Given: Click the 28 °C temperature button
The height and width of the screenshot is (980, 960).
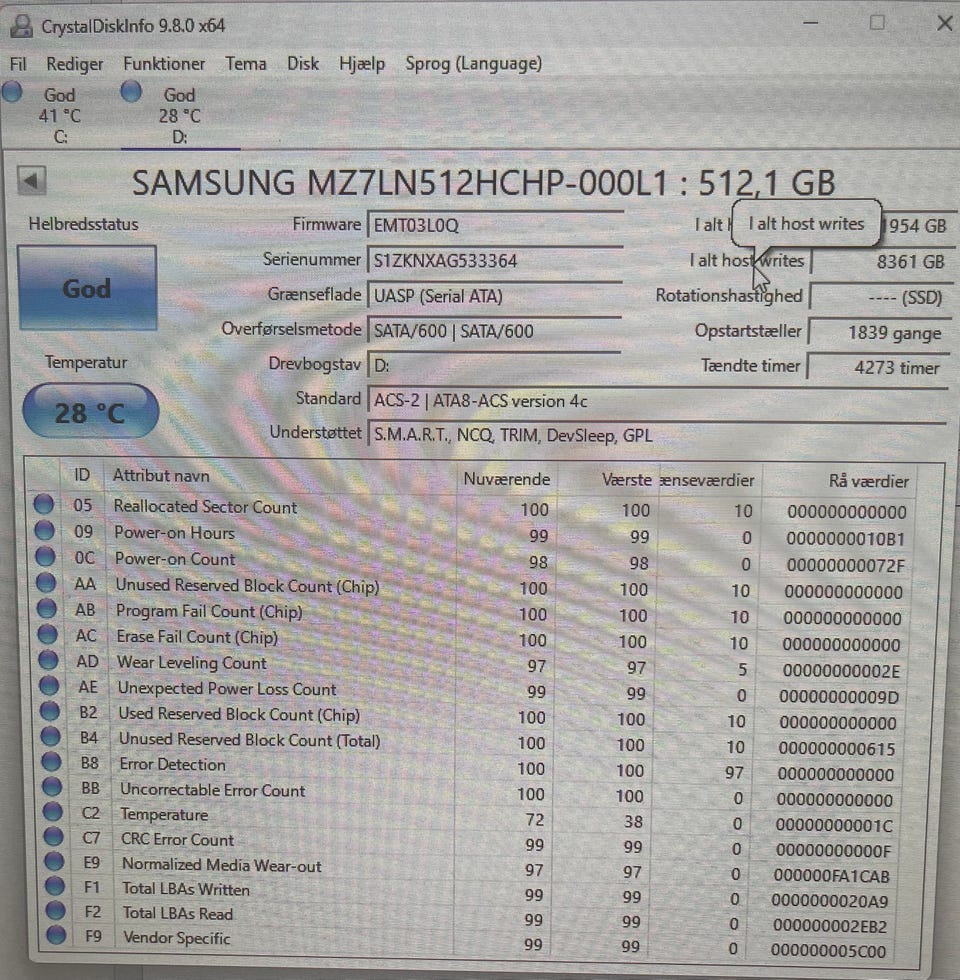Looking at the screenshot, I should point(91,411).
